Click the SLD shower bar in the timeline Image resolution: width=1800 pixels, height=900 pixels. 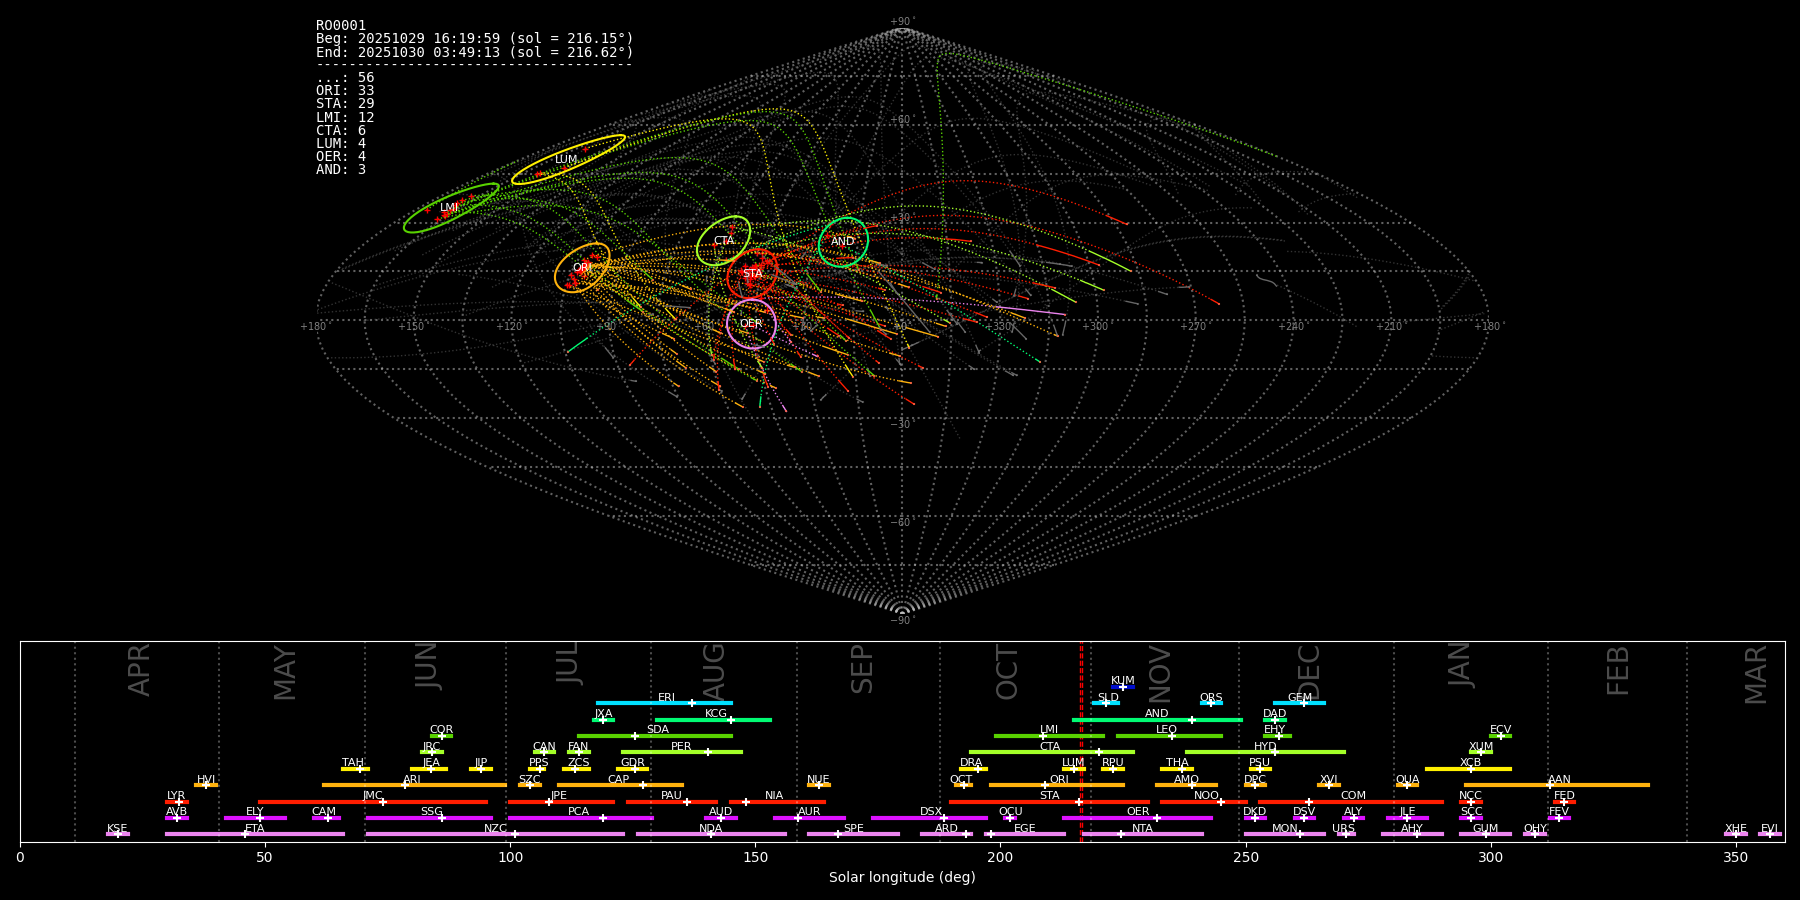tap(1106, 703)
